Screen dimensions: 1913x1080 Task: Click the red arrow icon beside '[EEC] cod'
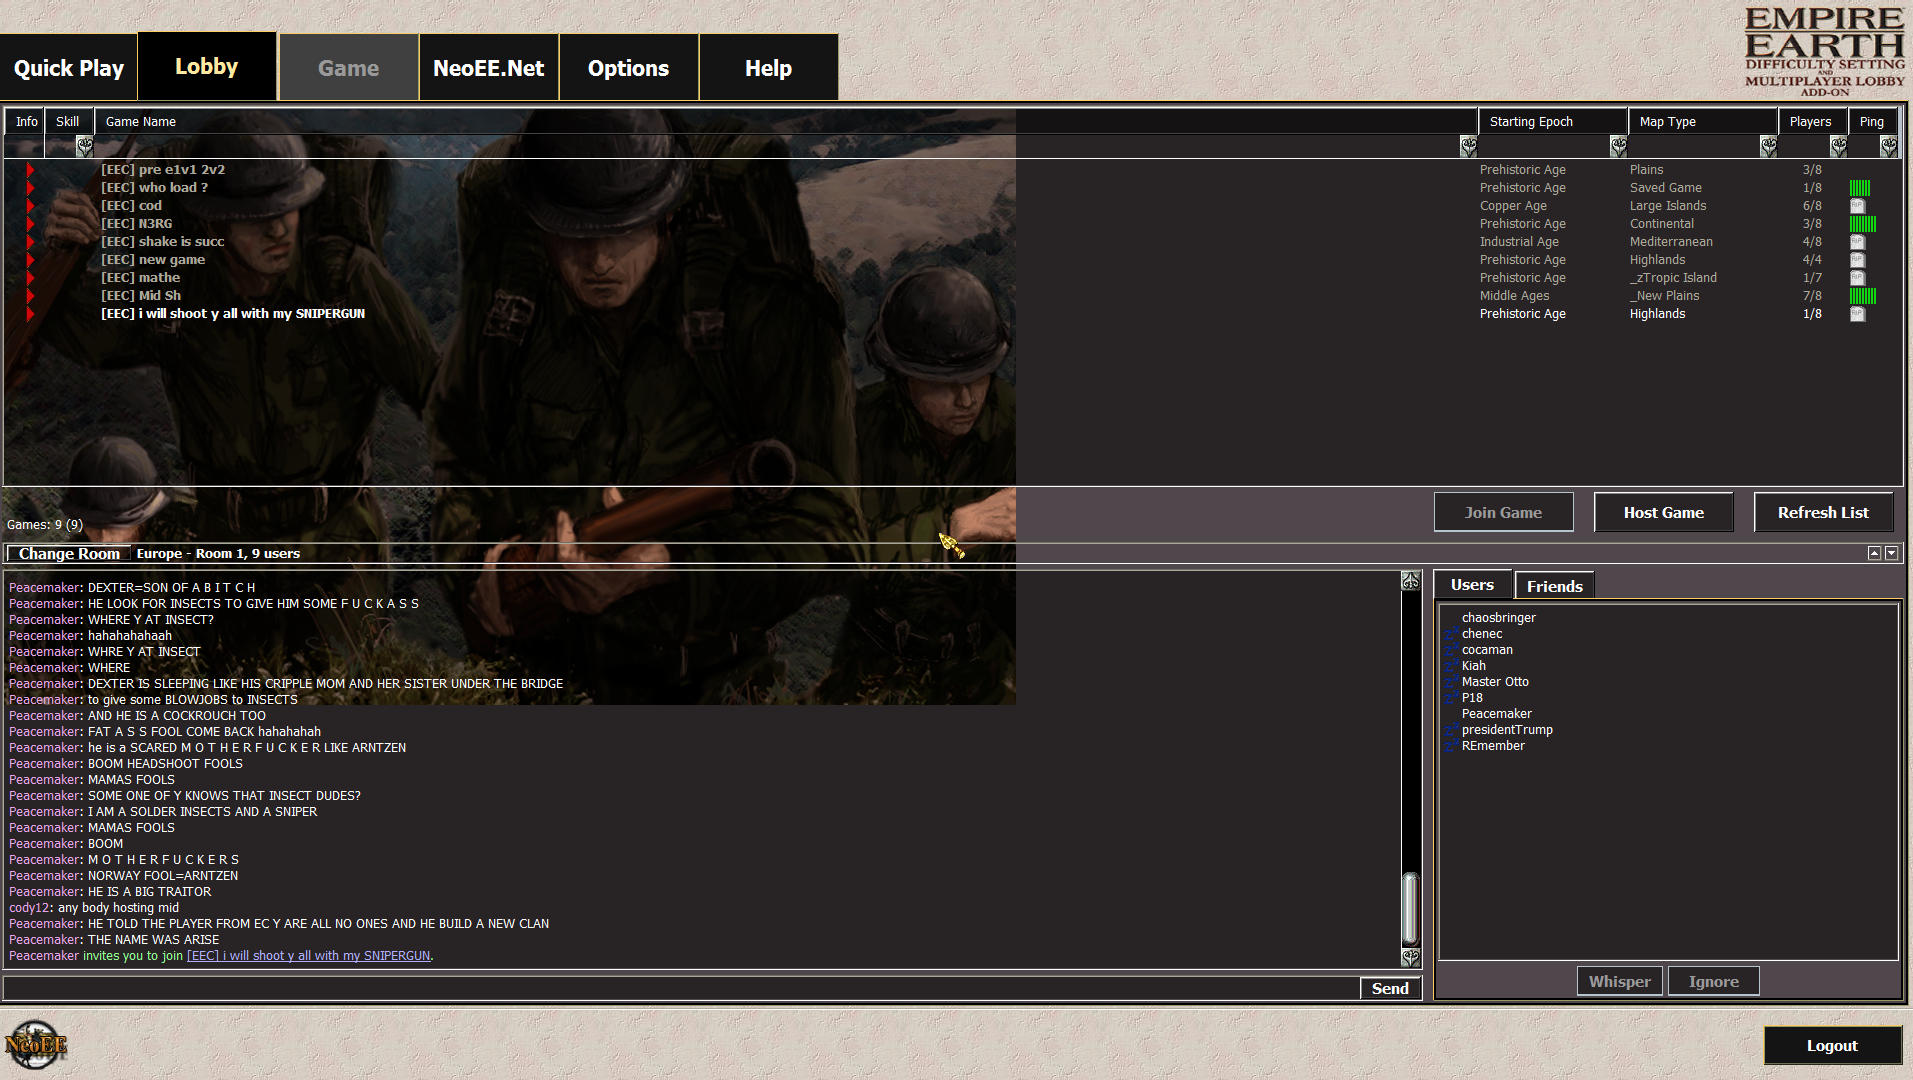click(30, 206)
